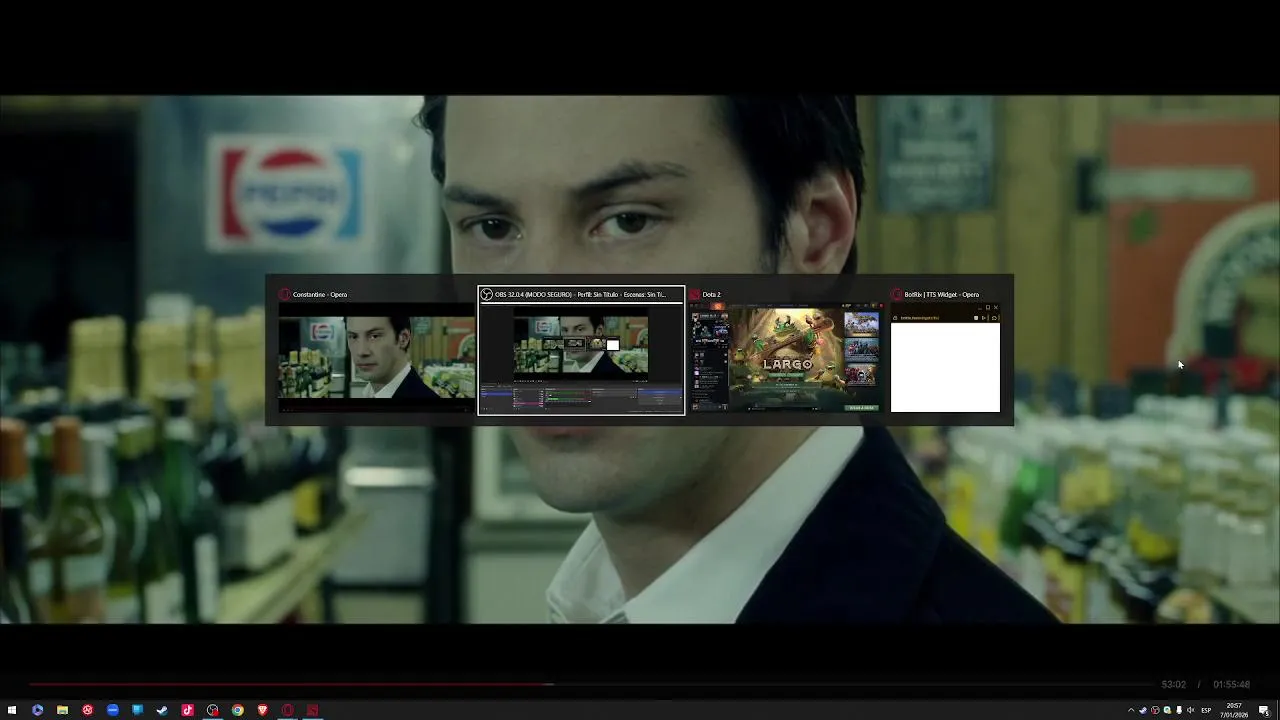Open Dota 2 from the taskbar
This screenshot has width=1280, height=720.
312,710
